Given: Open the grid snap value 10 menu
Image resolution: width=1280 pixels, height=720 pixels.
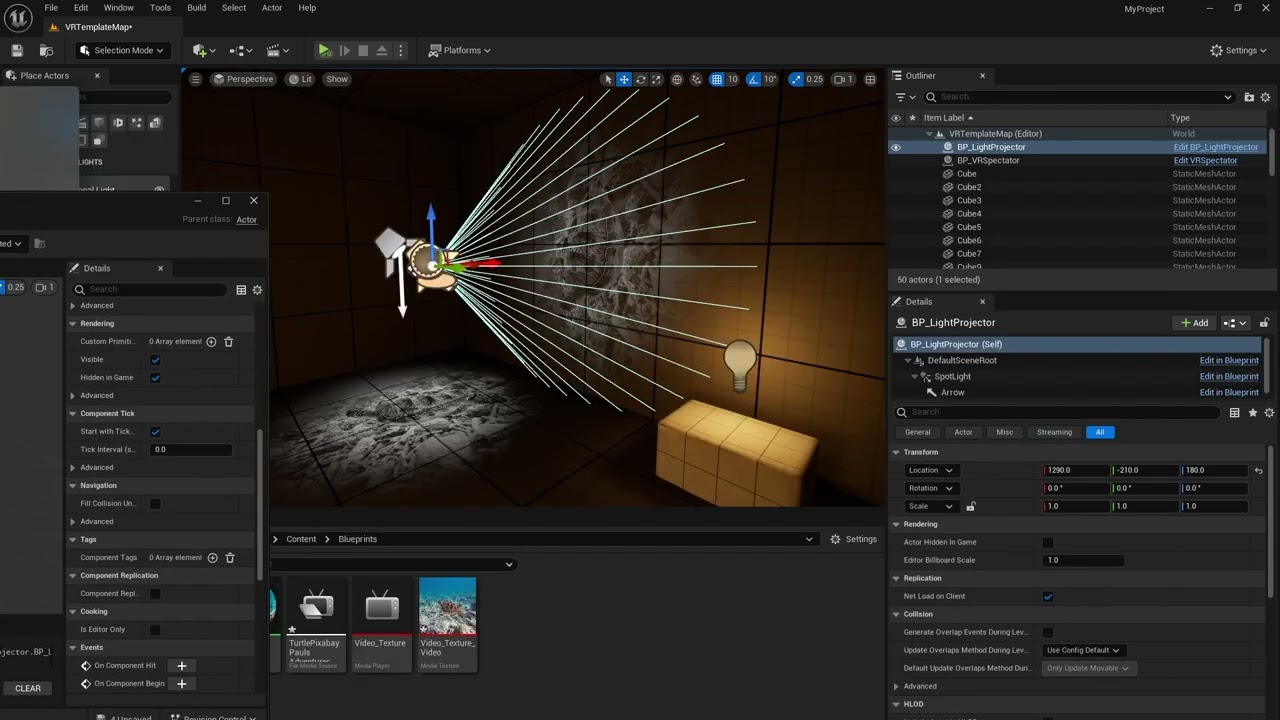Looking at the screenshot, I should click(732, 79).
